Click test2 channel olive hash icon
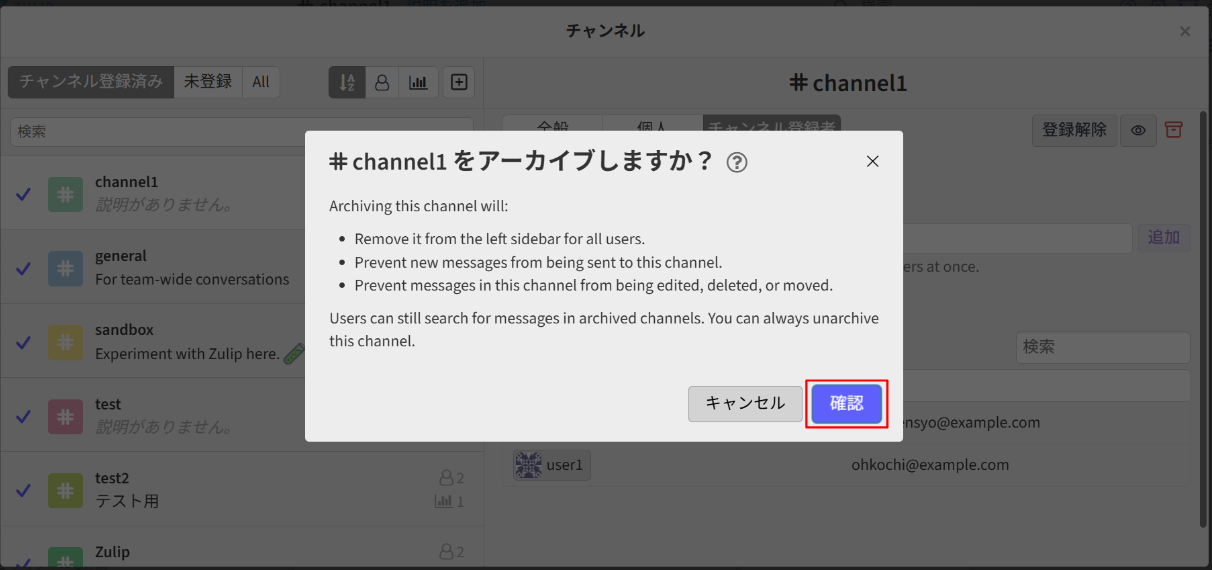The height and width of the screenshot is (570, 1212). point(65,490)
